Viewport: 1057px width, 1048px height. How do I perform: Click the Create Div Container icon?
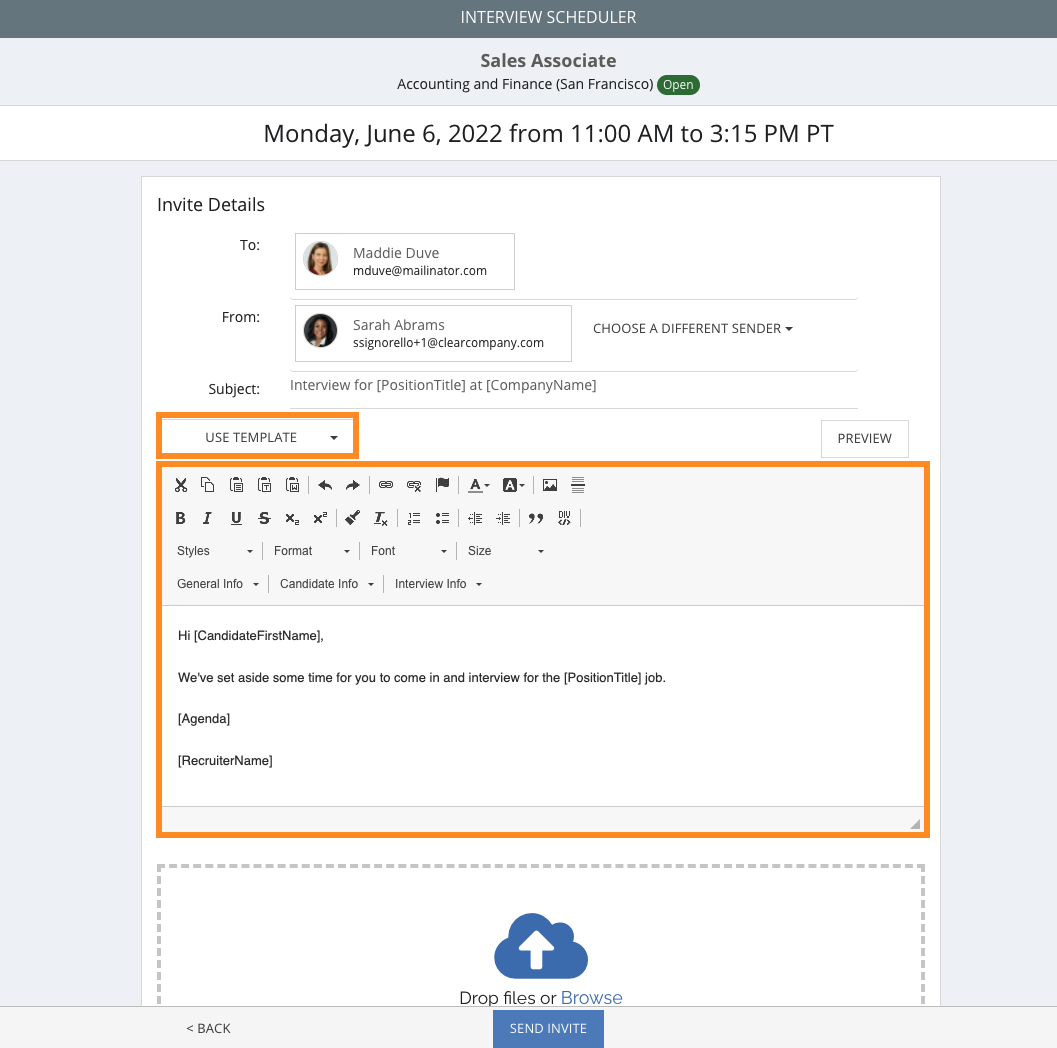pyautogui.click(x=564, y=518)
